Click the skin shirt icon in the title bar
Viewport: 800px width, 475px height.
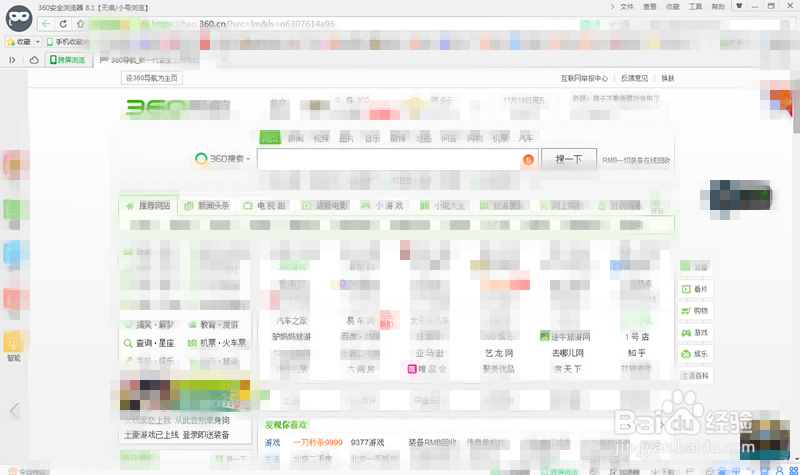coord(738,6)
